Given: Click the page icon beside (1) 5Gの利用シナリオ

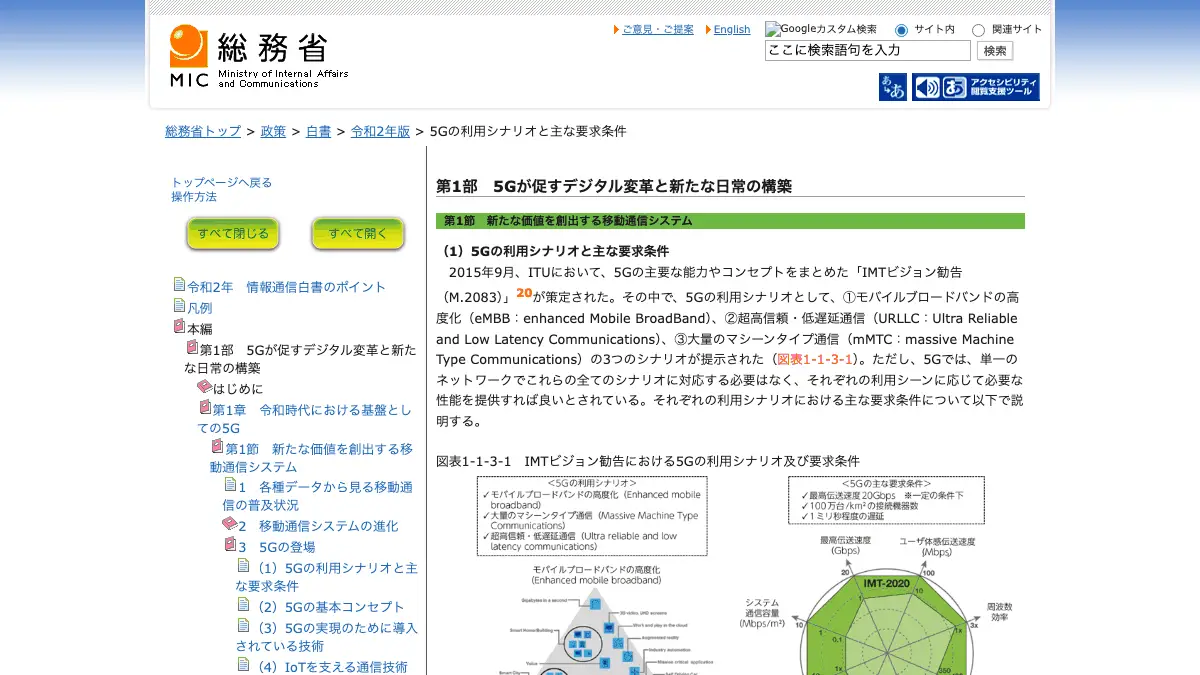Looking at the screenshot, I should pyautogui.click(x=243, y=566).
